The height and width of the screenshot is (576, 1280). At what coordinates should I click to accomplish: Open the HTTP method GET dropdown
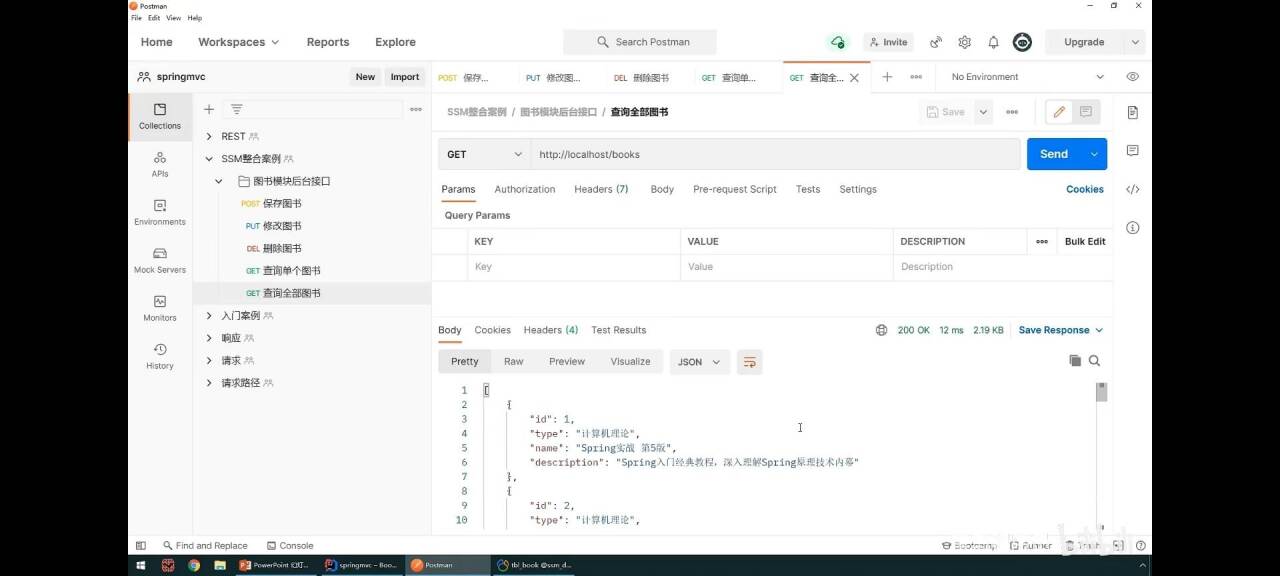point(484,154)
